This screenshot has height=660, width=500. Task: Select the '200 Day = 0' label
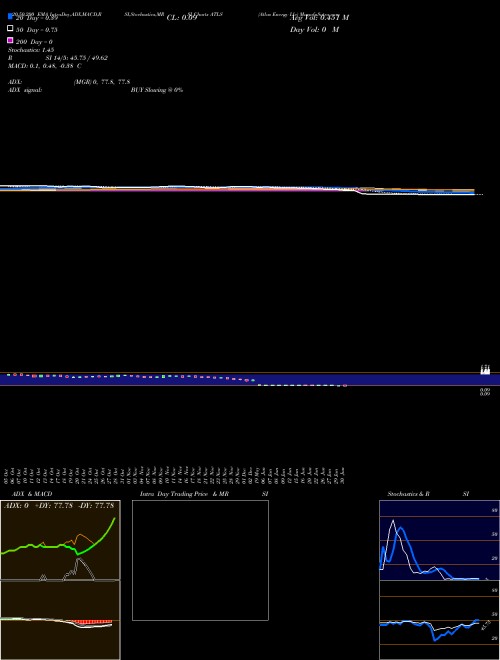(34, 42)
